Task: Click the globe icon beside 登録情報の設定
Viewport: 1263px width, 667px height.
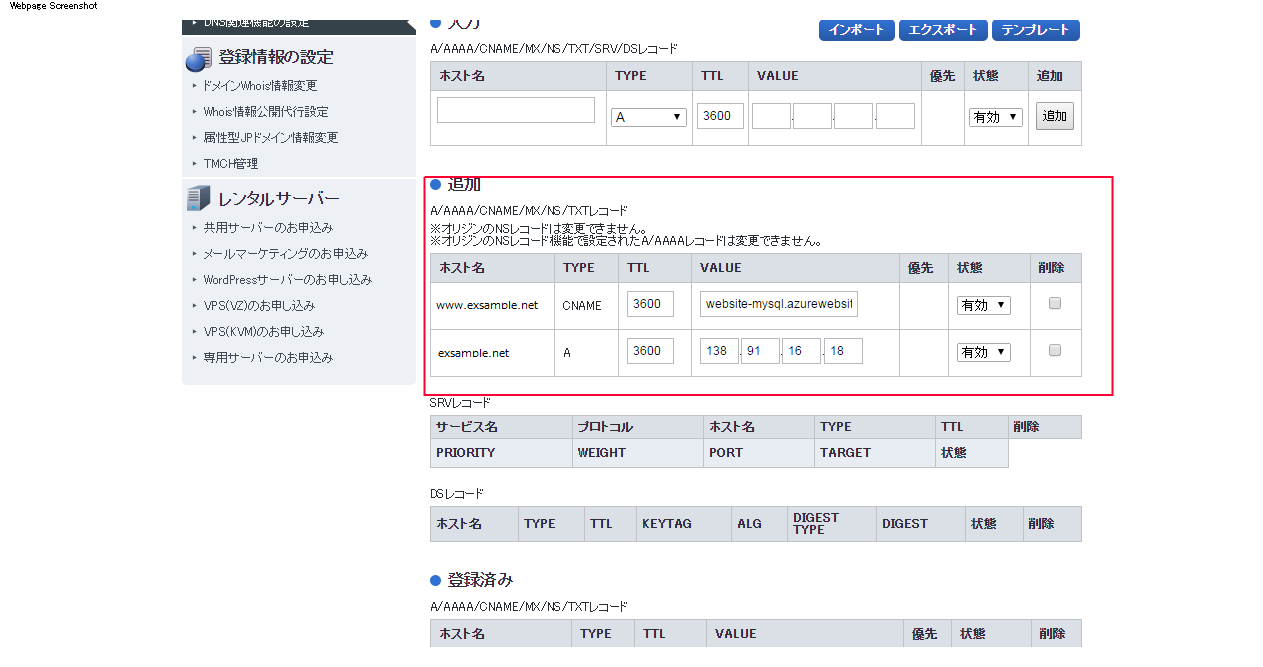Action: (198, 59)
